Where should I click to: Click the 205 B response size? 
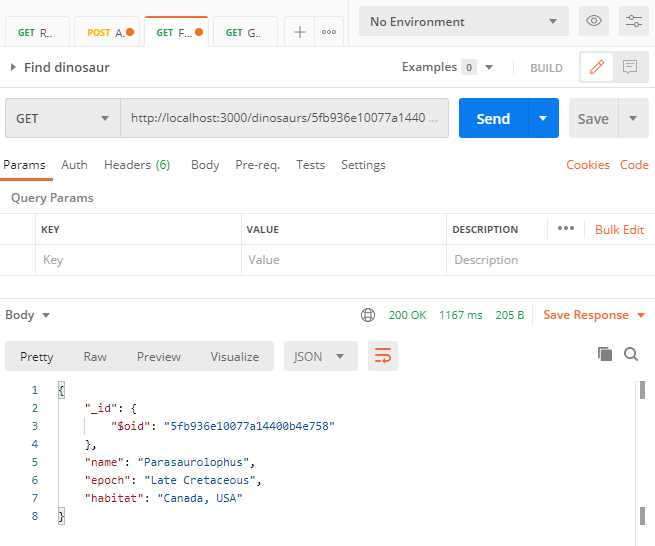coord(510,315)
